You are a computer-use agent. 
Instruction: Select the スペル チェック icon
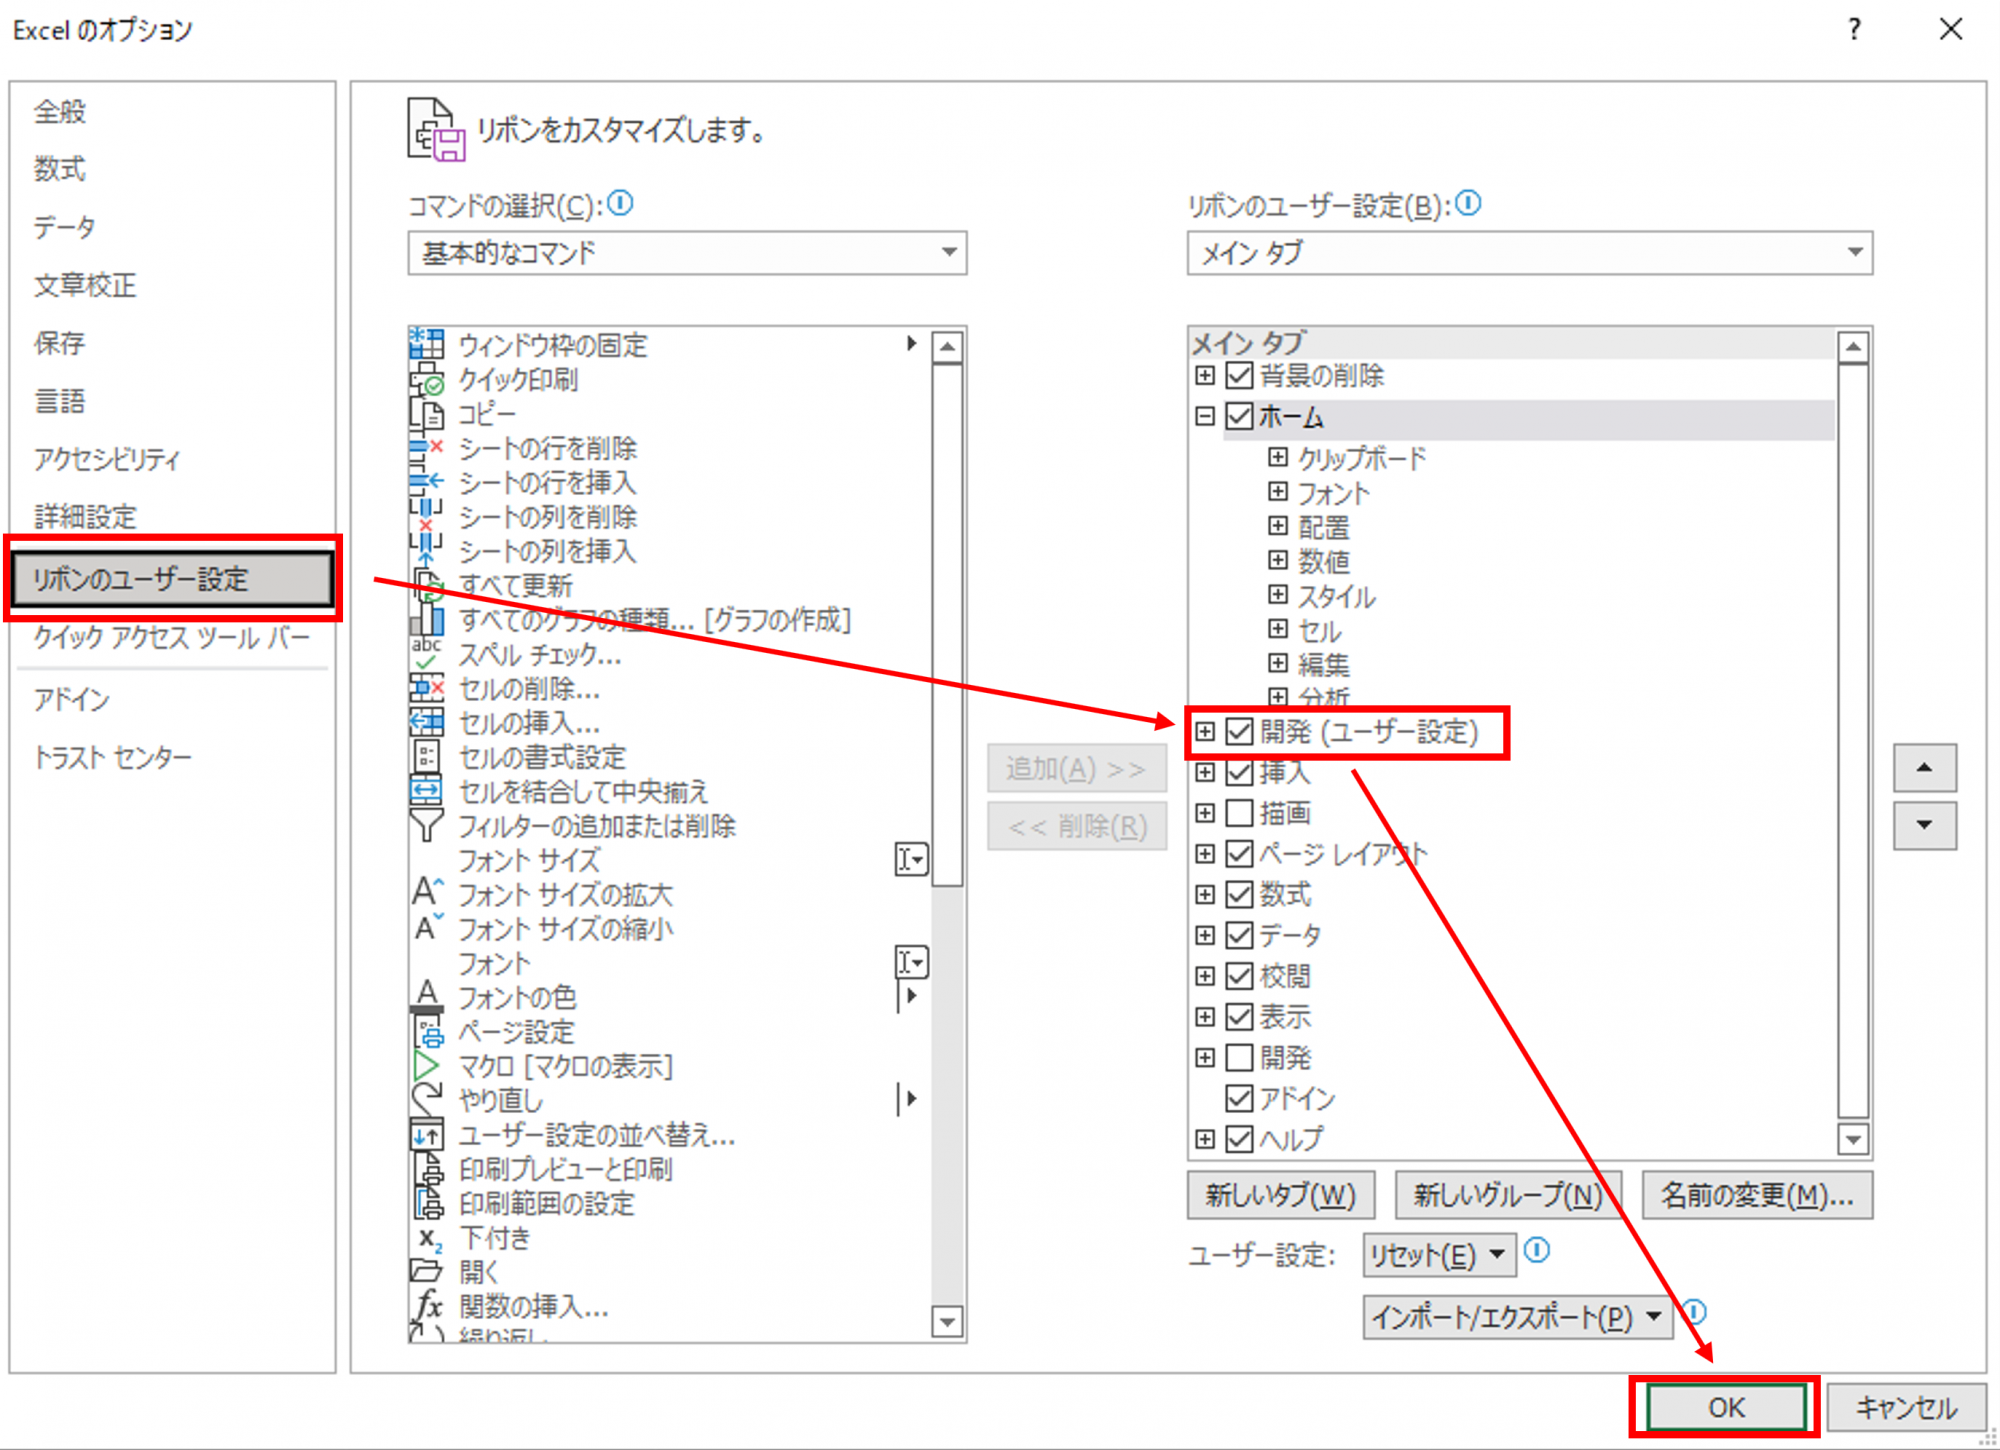point(427,654)
